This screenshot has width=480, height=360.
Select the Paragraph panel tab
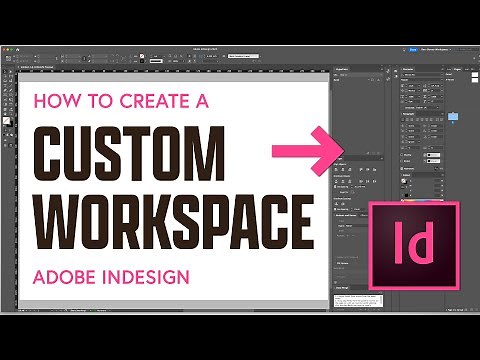pyautogui.click(x=409, y=114)
